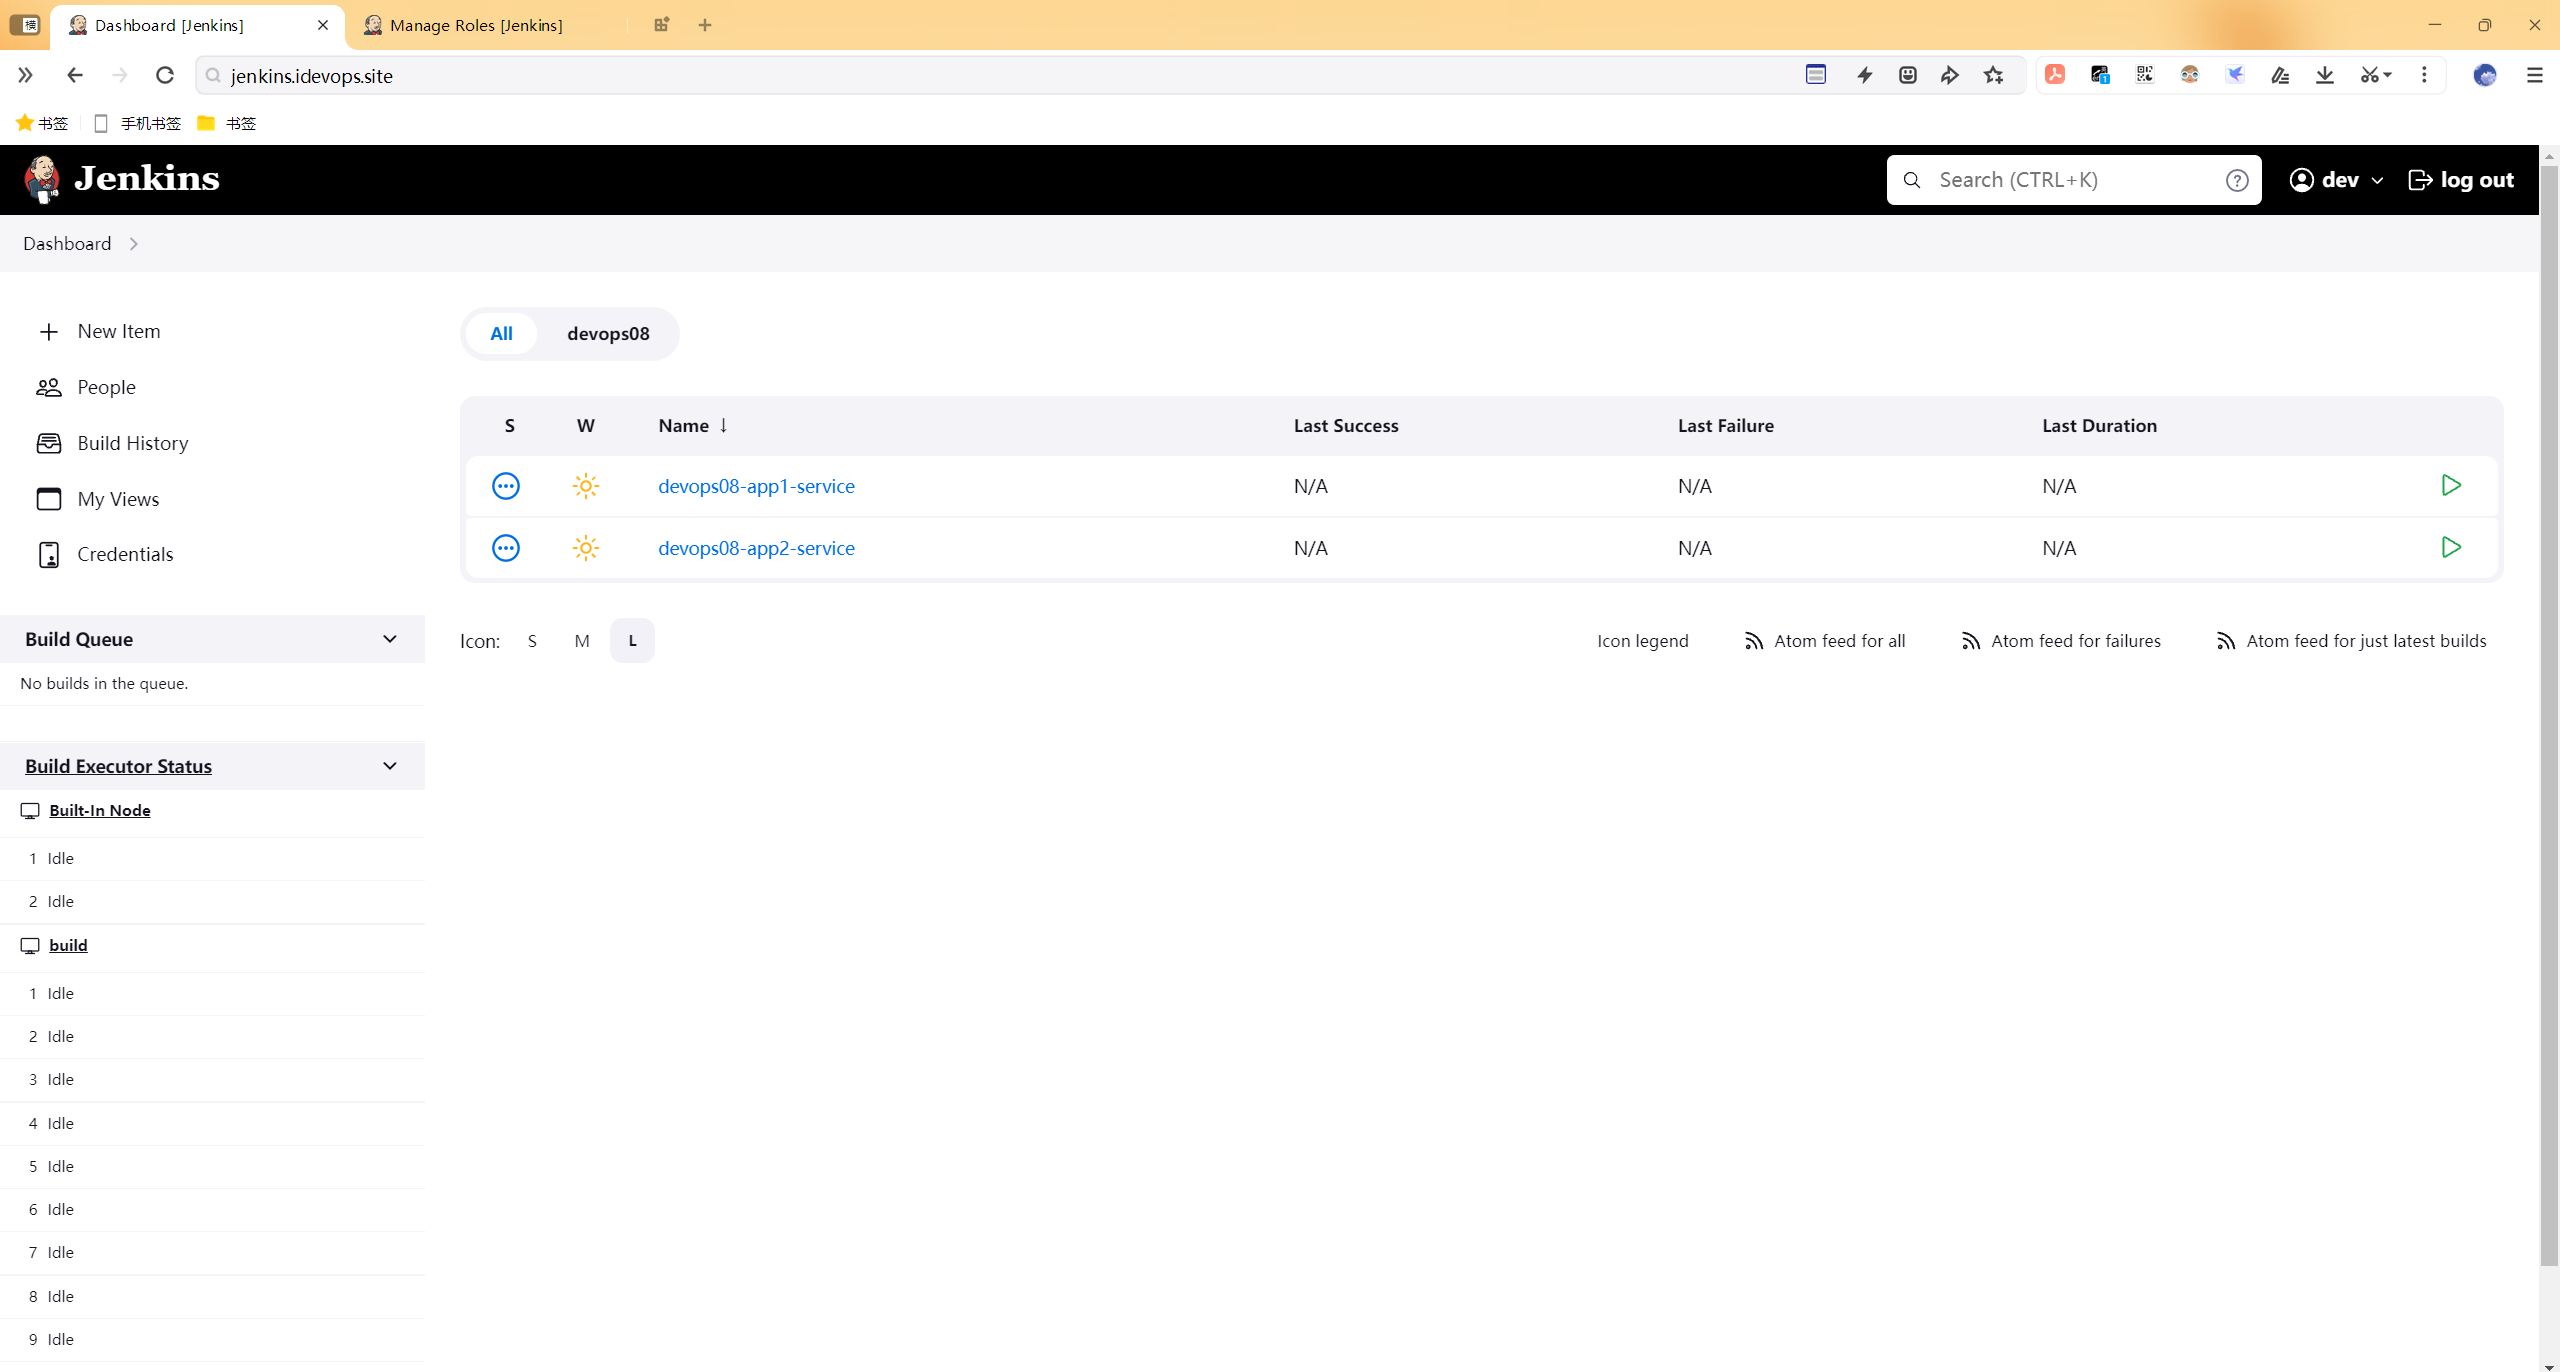
Task: Expand the Dashboard breadcrumb chevron
Action: click(x=133, y=244)
